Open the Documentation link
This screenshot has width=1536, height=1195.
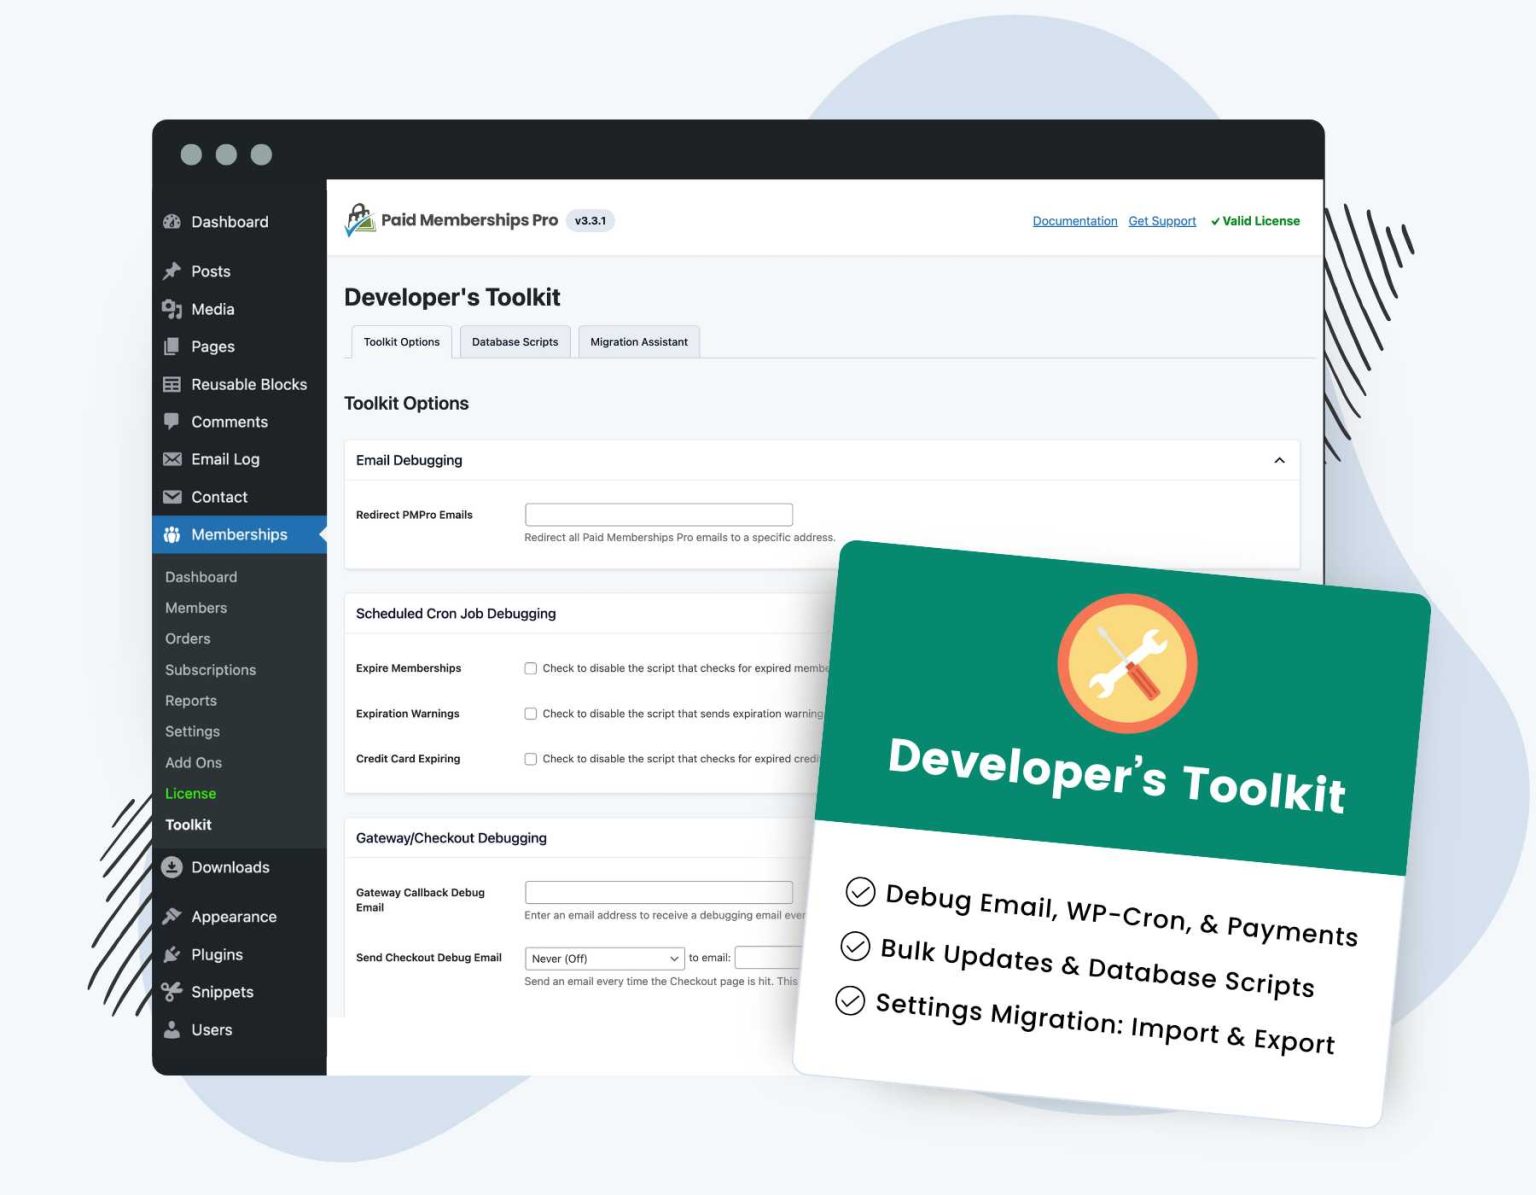(x=1074, y=220)
